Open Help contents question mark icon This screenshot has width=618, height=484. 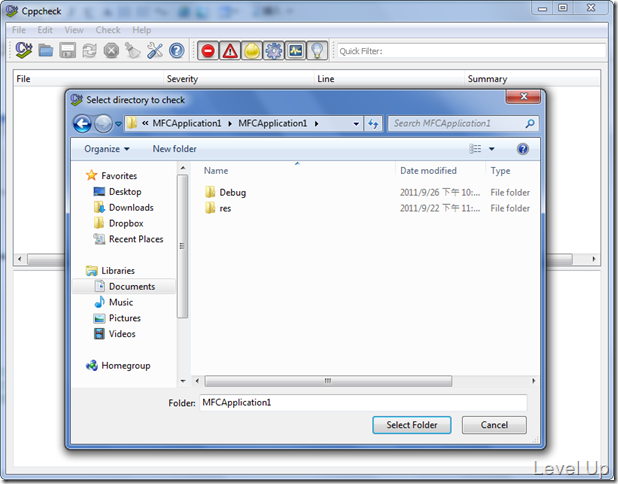tap(177, 51)
